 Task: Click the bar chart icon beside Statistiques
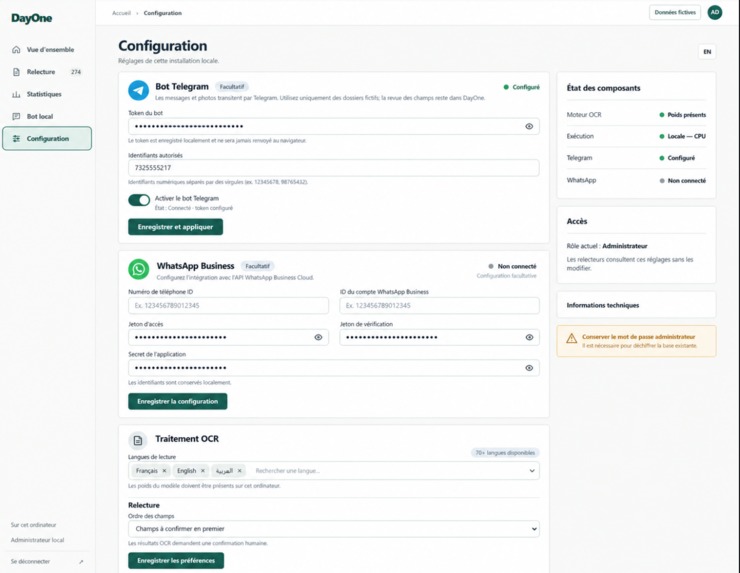(16, 94)
